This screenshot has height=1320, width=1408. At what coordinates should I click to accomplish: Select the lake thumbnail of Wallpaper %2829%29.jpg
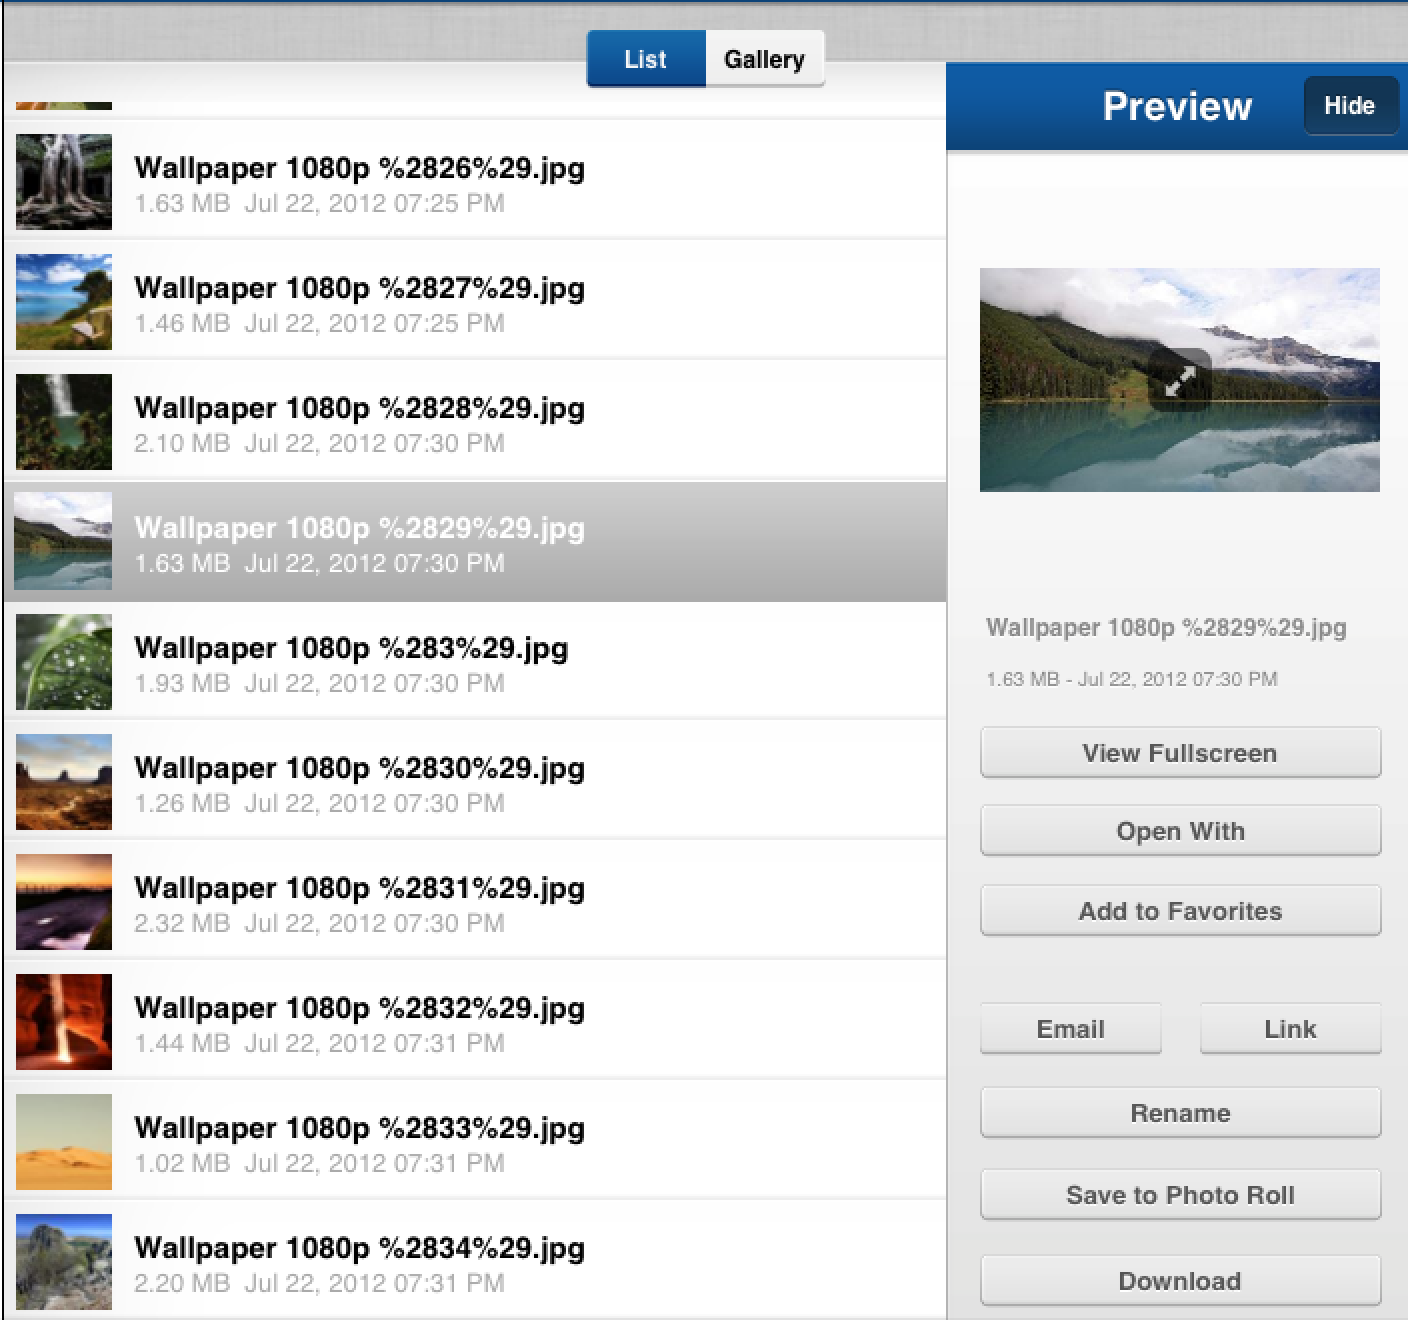tap(64, 542)
